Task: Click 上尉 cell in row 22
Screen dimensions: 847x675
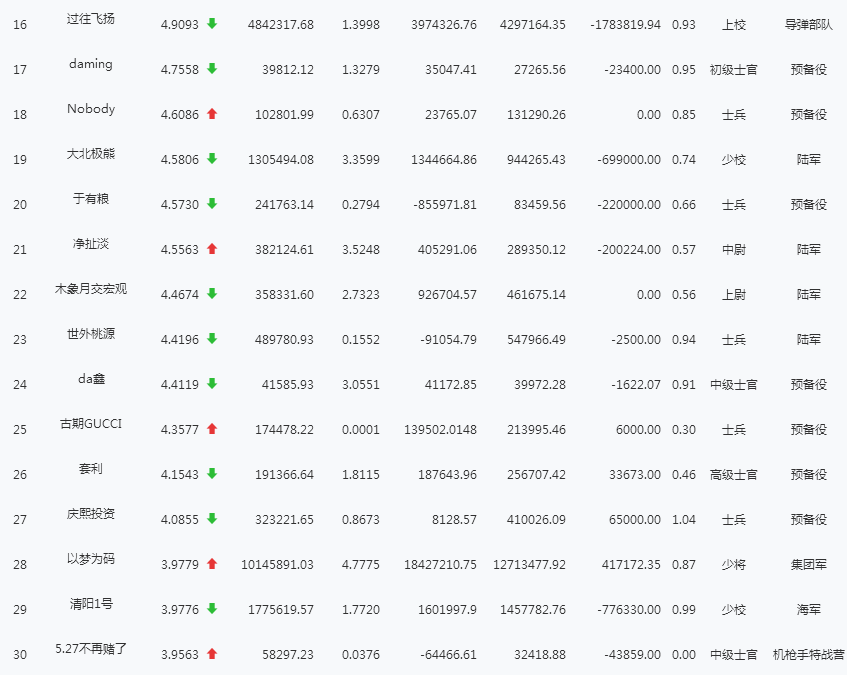Action: [734, 295]
